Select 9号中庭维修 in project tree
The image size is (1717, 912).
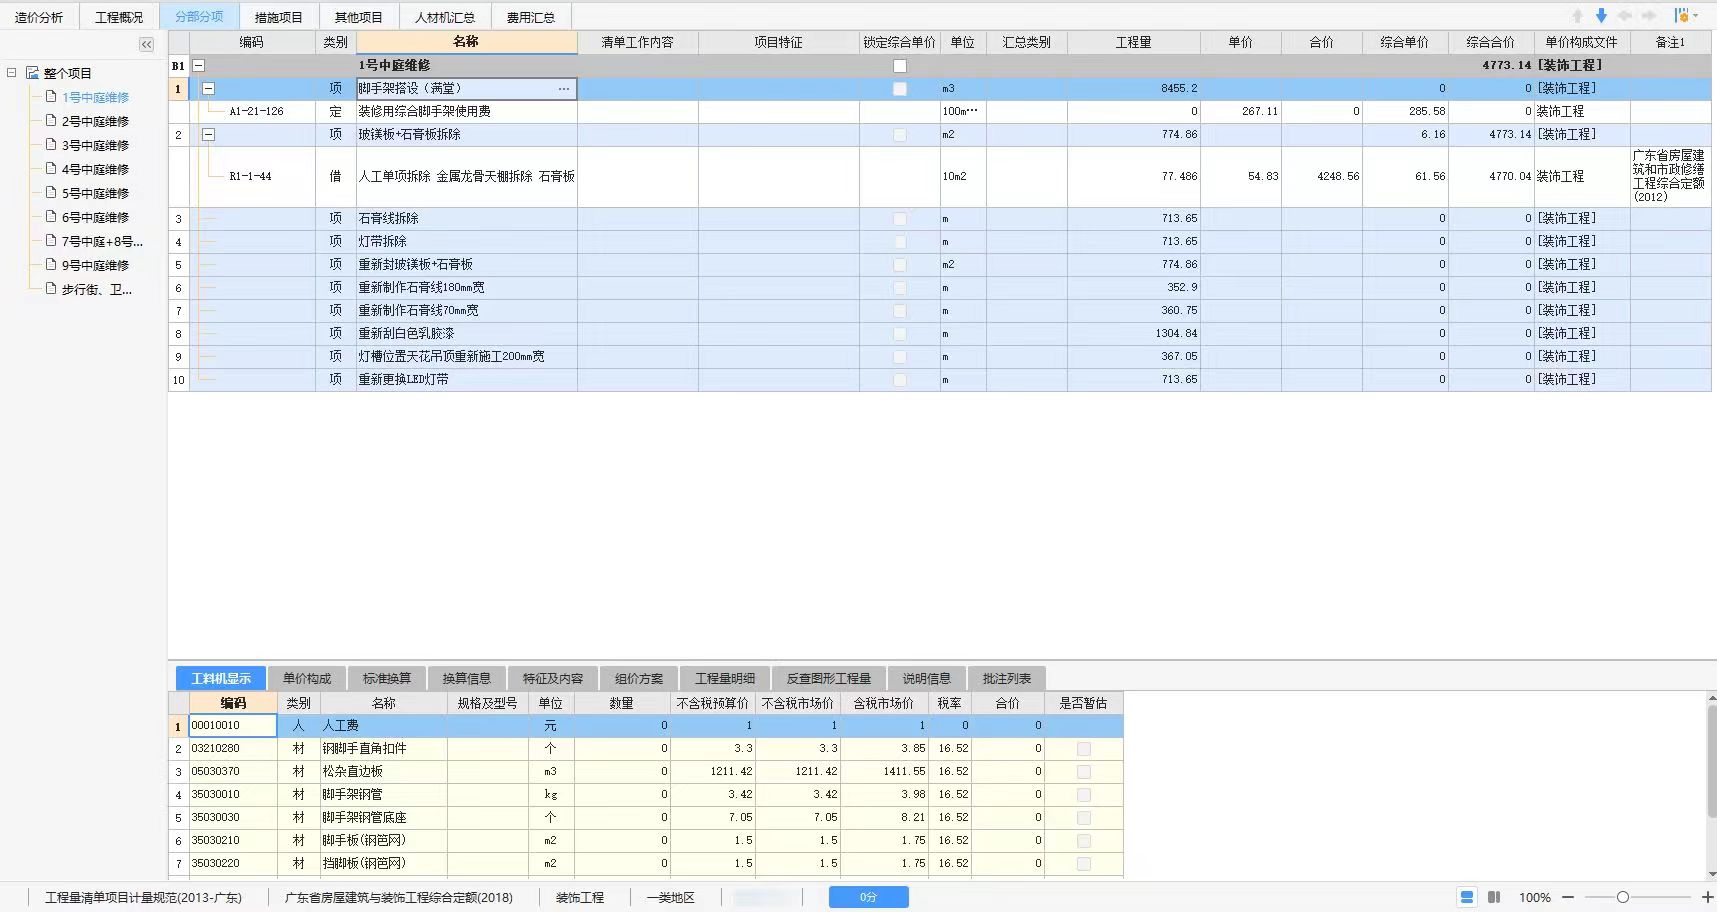[x=95, y=265]
